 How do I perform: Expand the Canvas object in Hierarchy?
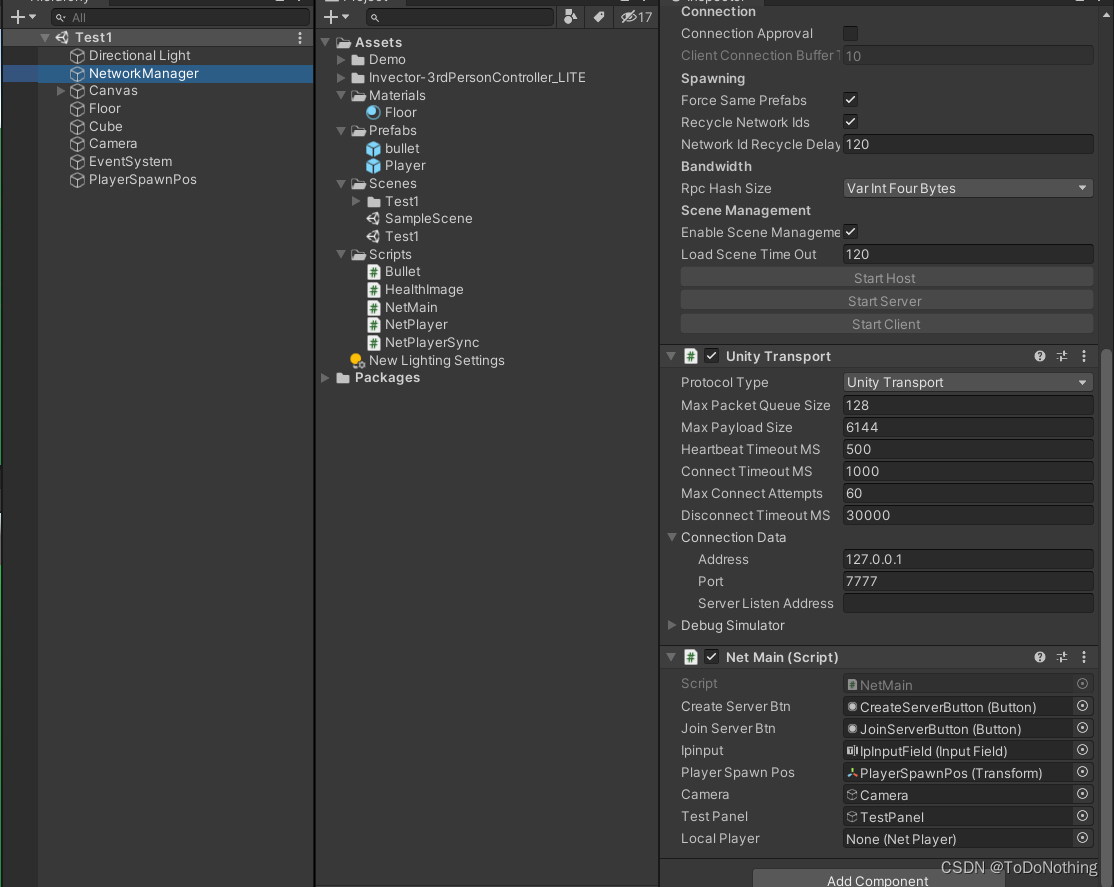(x=61, y=91)
